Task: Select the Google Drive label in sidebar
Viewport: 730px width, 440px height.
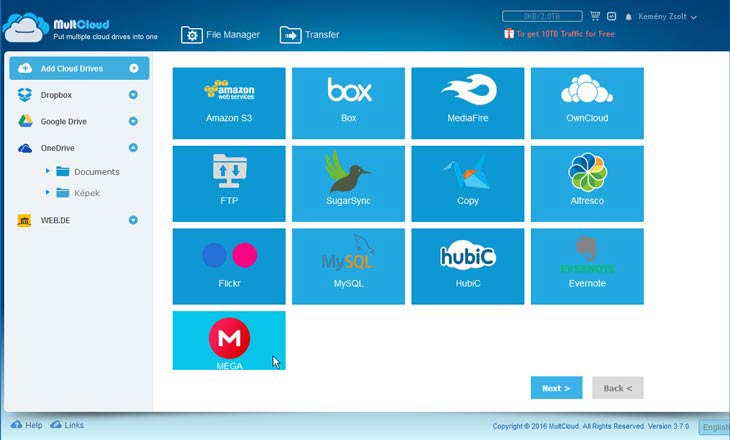Action: coord(63,122)
